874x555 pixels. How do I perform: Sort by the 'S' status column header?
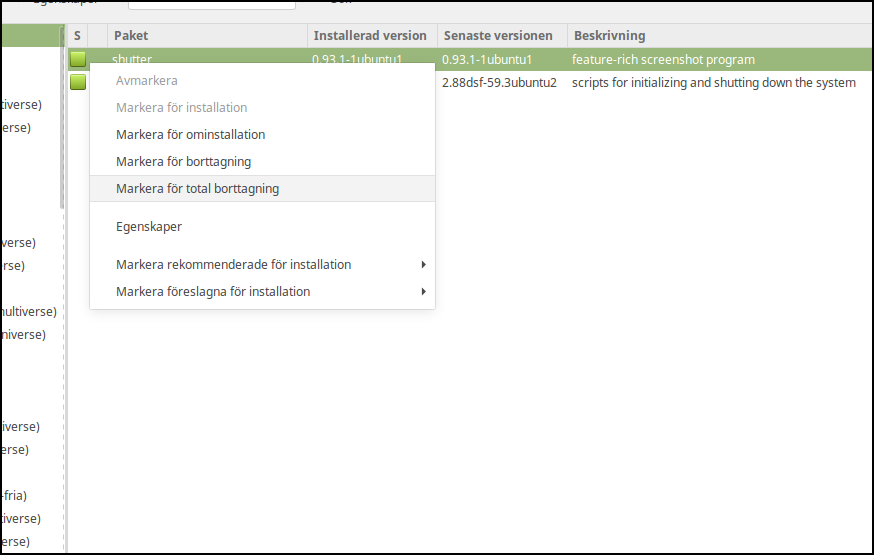coord(77,36)
